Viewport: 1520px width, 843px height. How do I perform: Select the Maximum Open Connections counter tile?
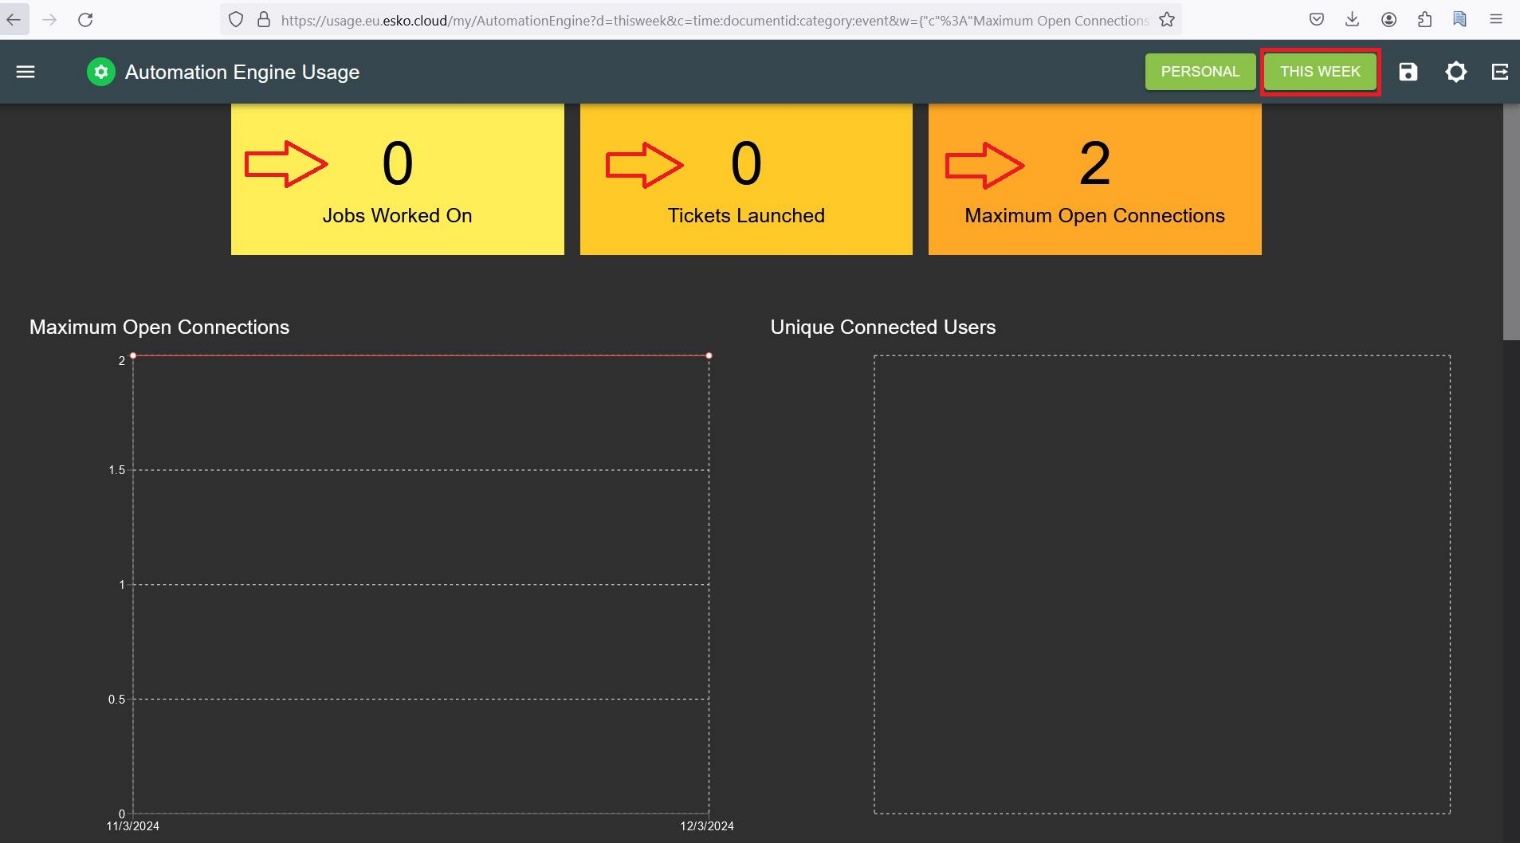[x=1094, y=179]
